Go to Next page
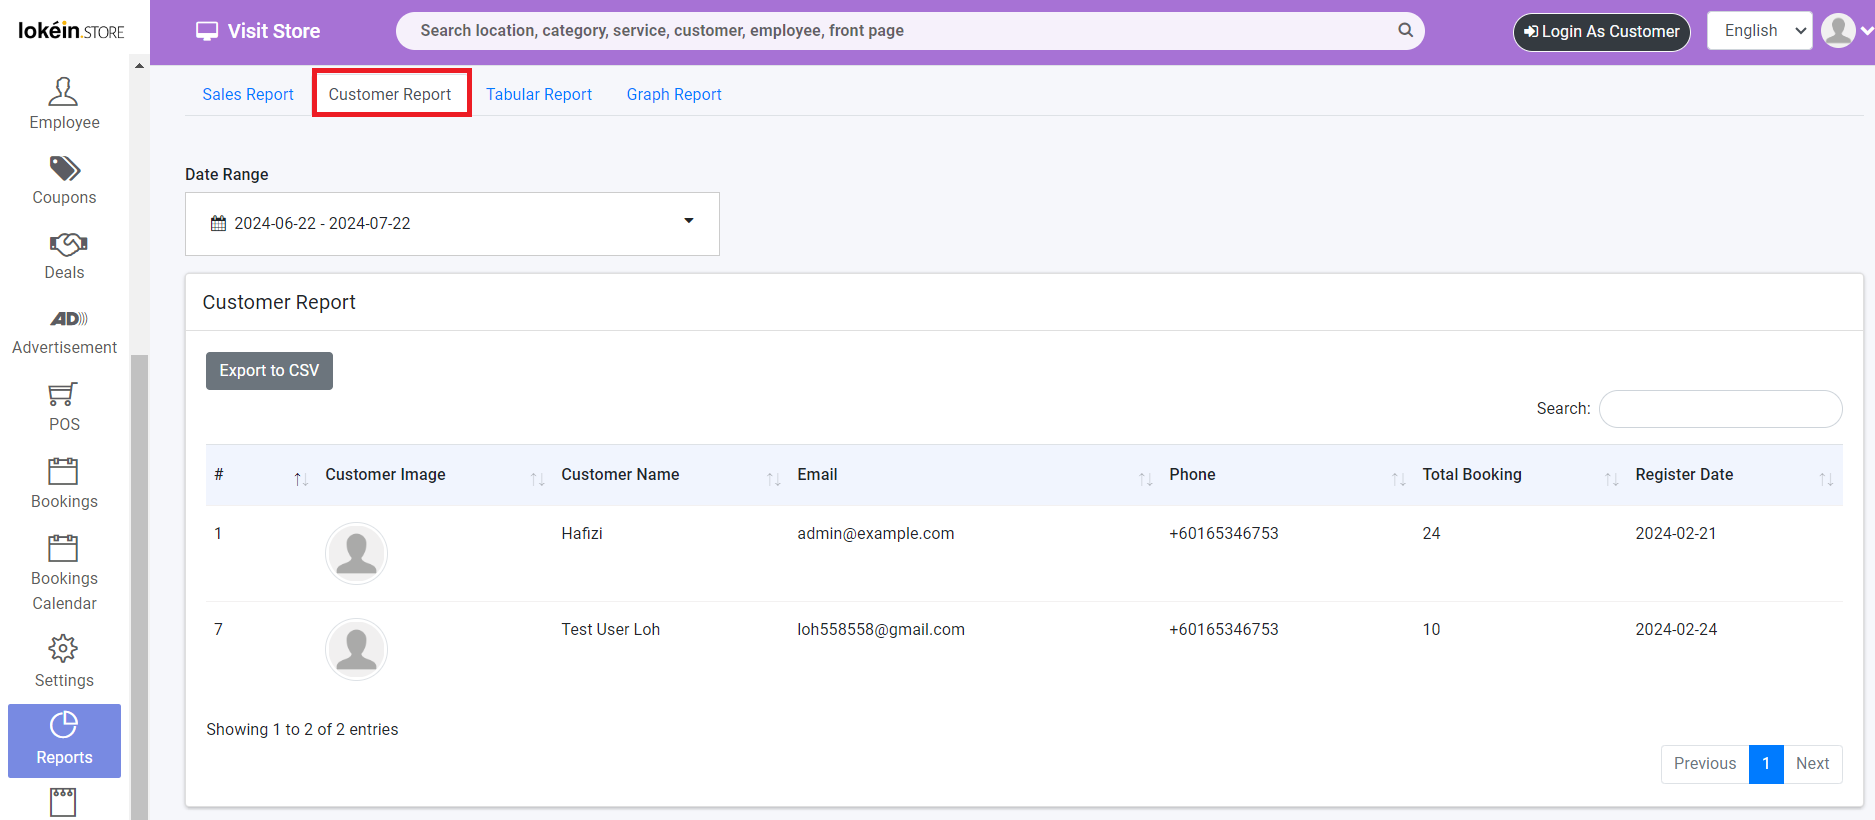This screenshot has width=1875, height=820. tap(1812, 764)
